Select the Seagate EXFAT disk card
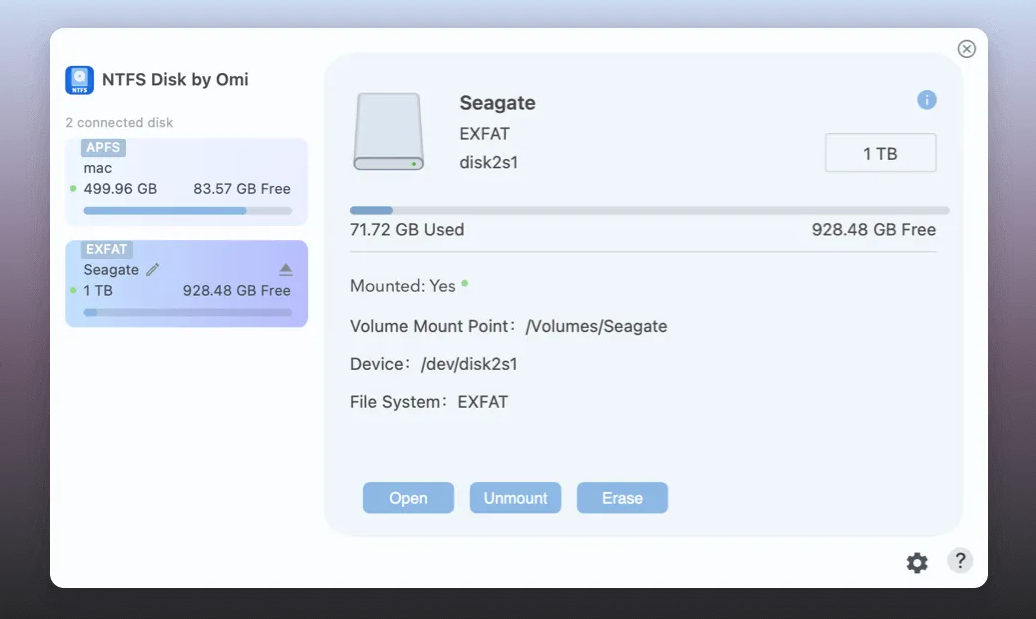1036x619 pixels. click(x=186, y=283)
